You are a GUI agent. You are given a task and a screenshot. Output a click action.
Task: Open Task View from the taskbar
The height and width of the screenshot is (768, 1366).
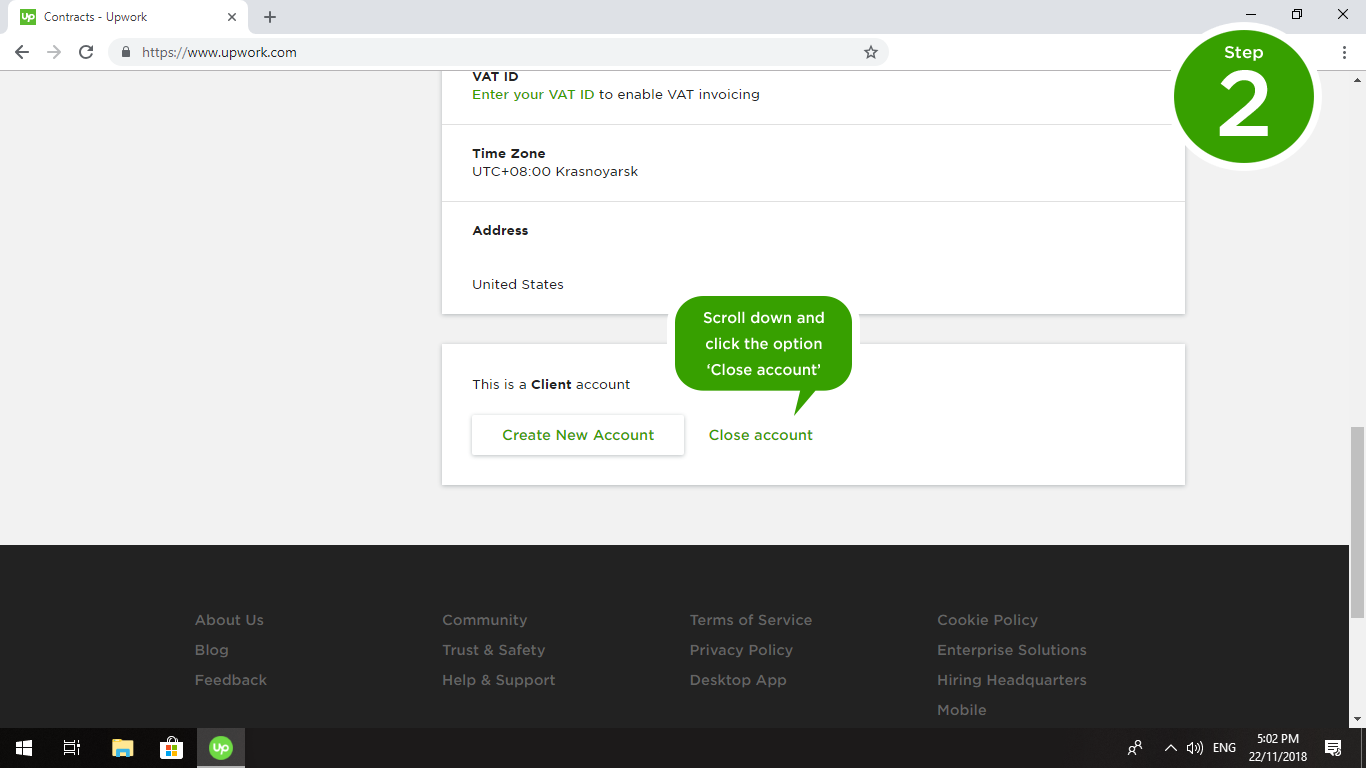(x=72, y=747)
